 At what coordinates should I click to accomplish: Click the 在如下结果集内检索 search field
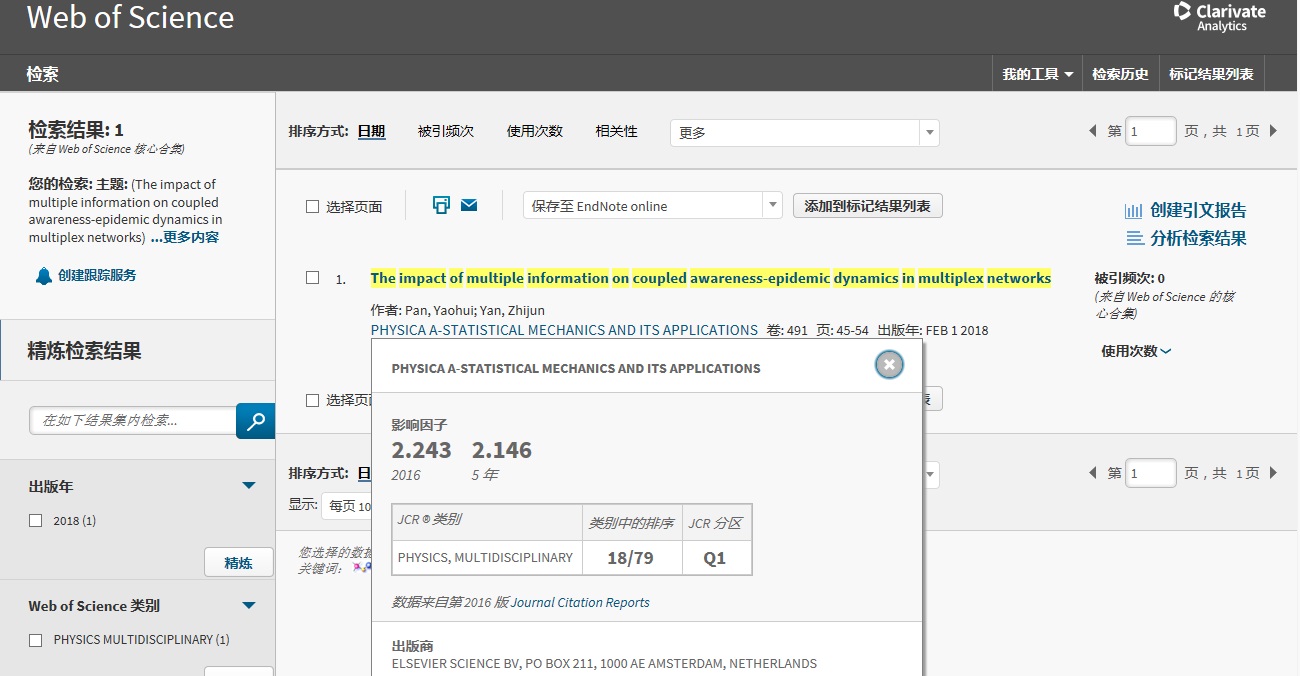click(133, 421)
